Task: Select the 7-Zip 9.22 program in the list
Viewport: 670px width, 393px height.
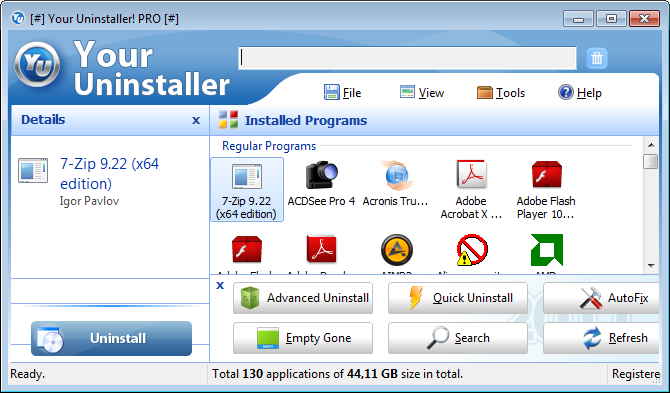Action: point(247,189)
